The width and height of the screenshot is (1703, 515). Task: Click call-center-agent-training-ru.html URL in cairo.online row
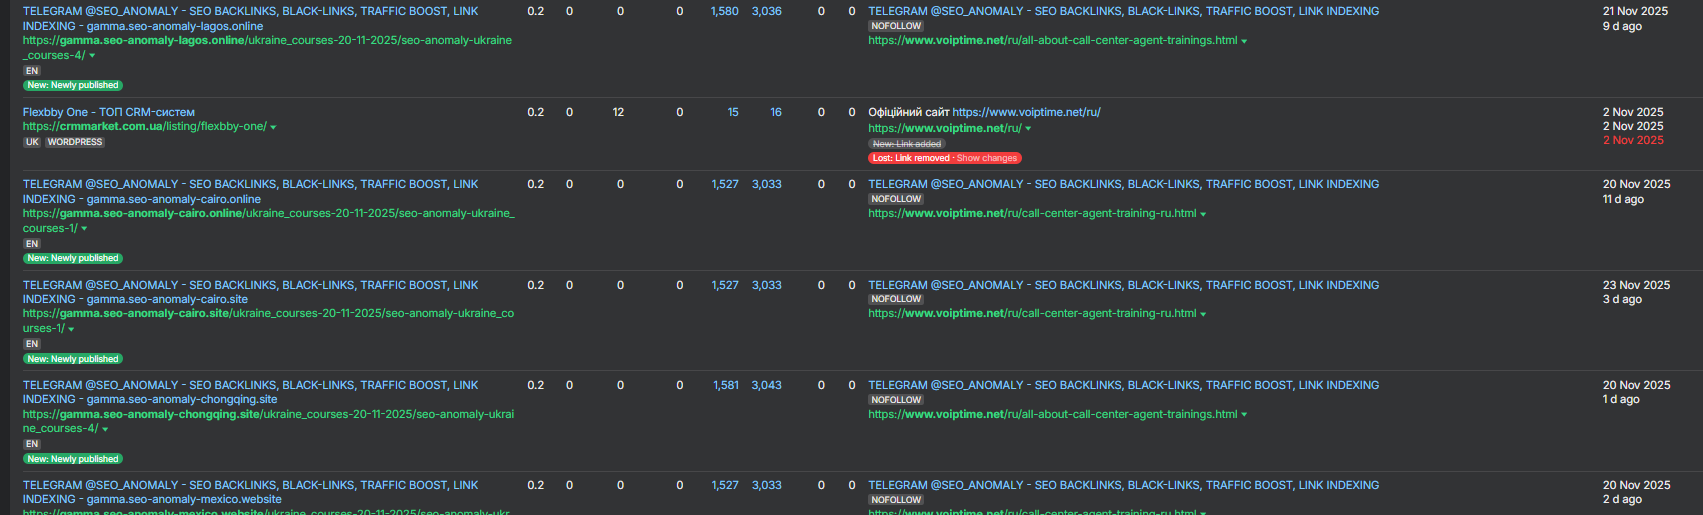pos(1032,214)
